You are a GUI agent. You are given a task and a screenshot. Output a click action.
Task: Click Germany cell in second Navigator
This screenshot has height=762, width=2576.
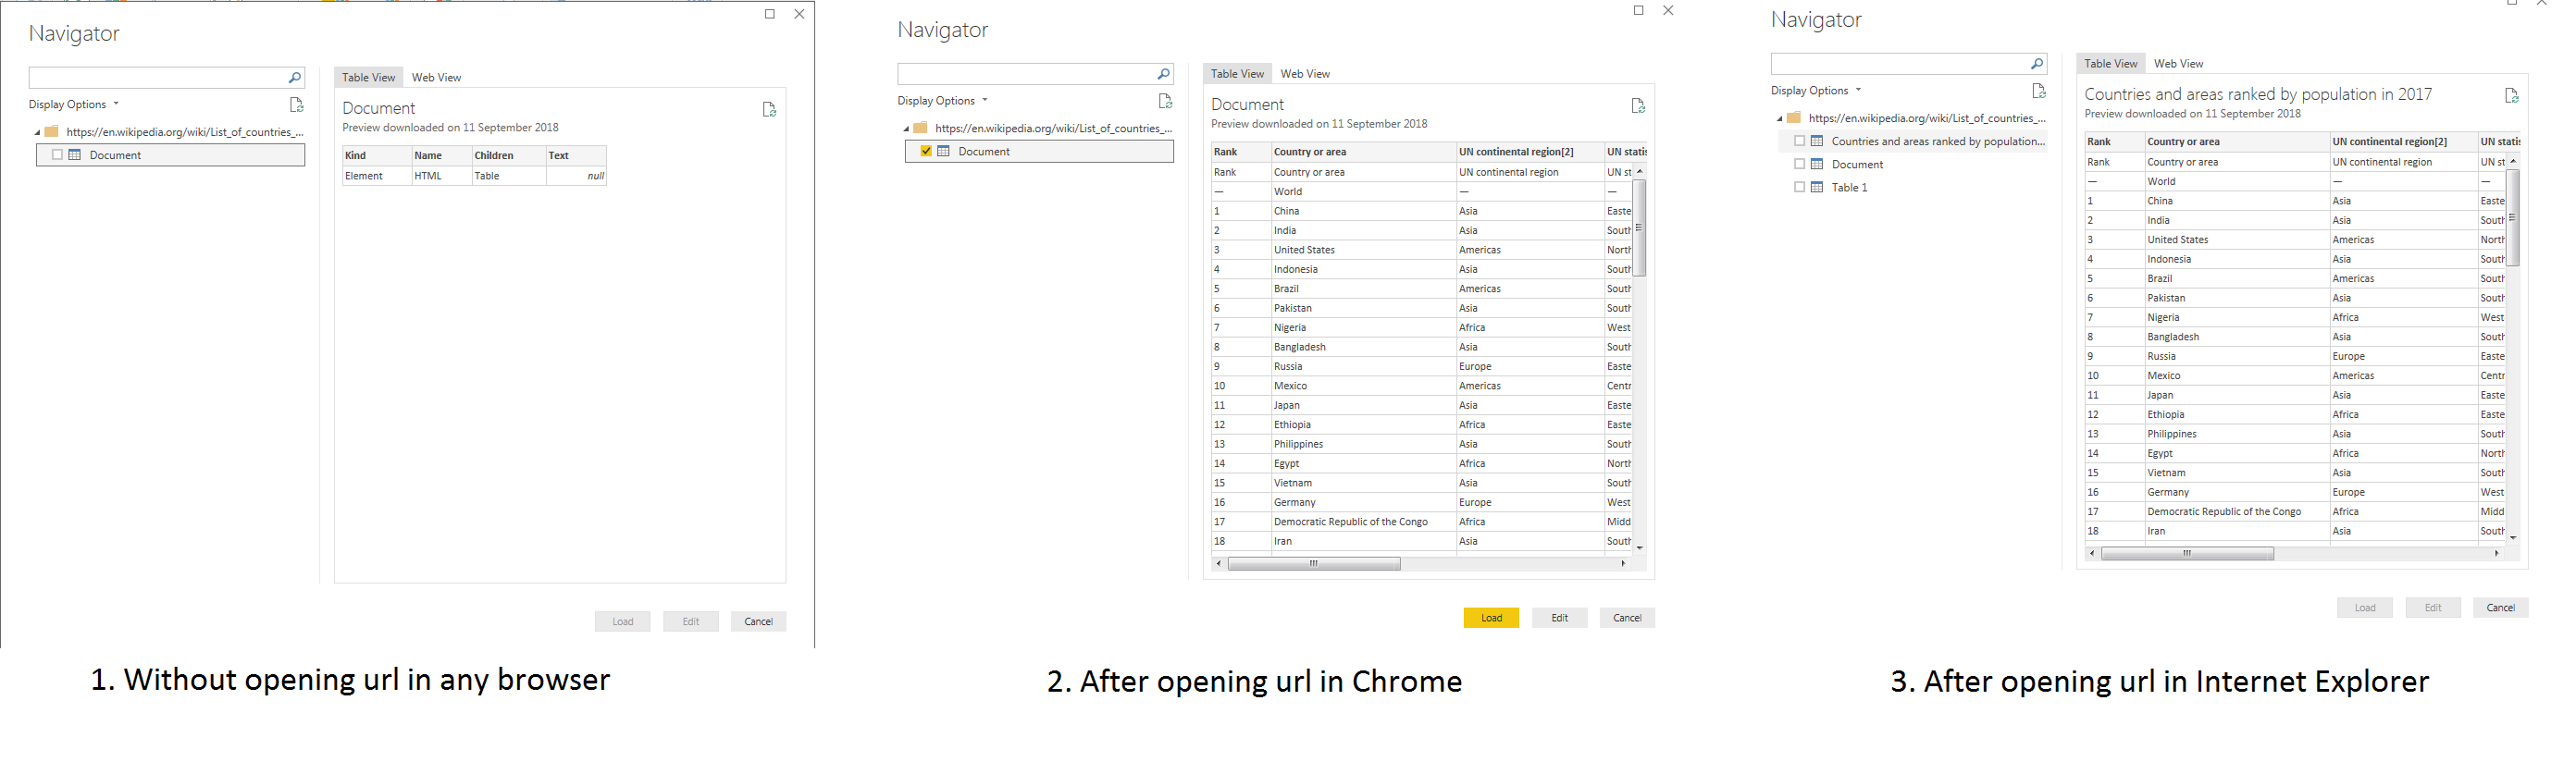click(1363, 503)
